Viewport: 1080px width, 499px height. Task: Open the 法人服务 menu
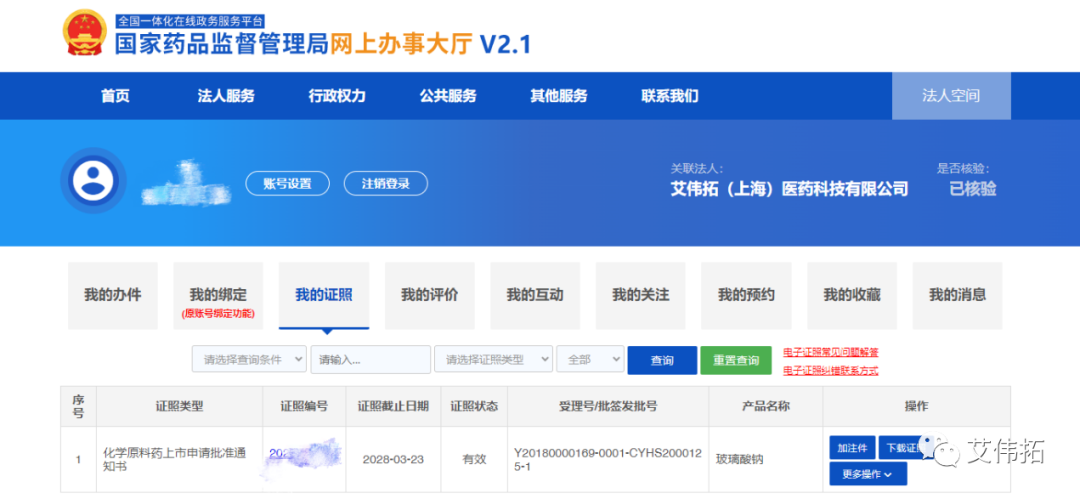226,96
